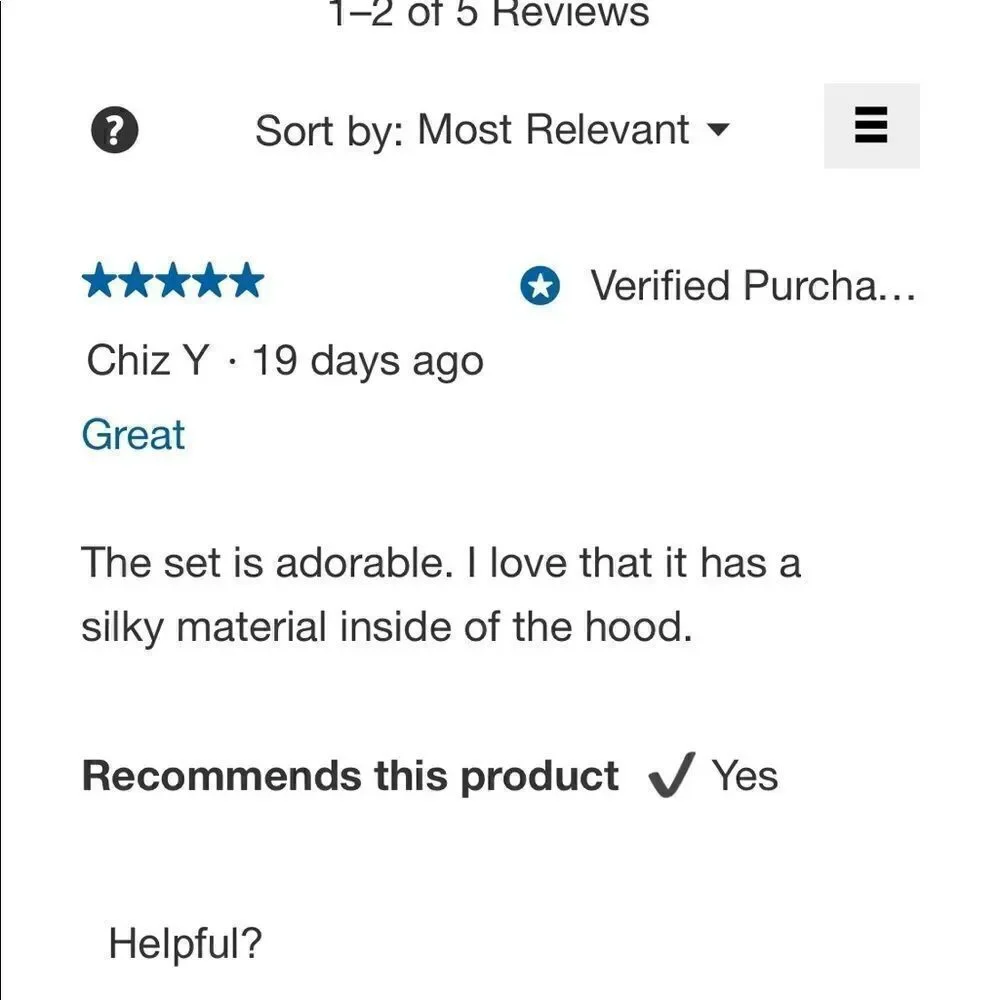Click the Verified Purchaser badge icon

[x=540, y=286]
